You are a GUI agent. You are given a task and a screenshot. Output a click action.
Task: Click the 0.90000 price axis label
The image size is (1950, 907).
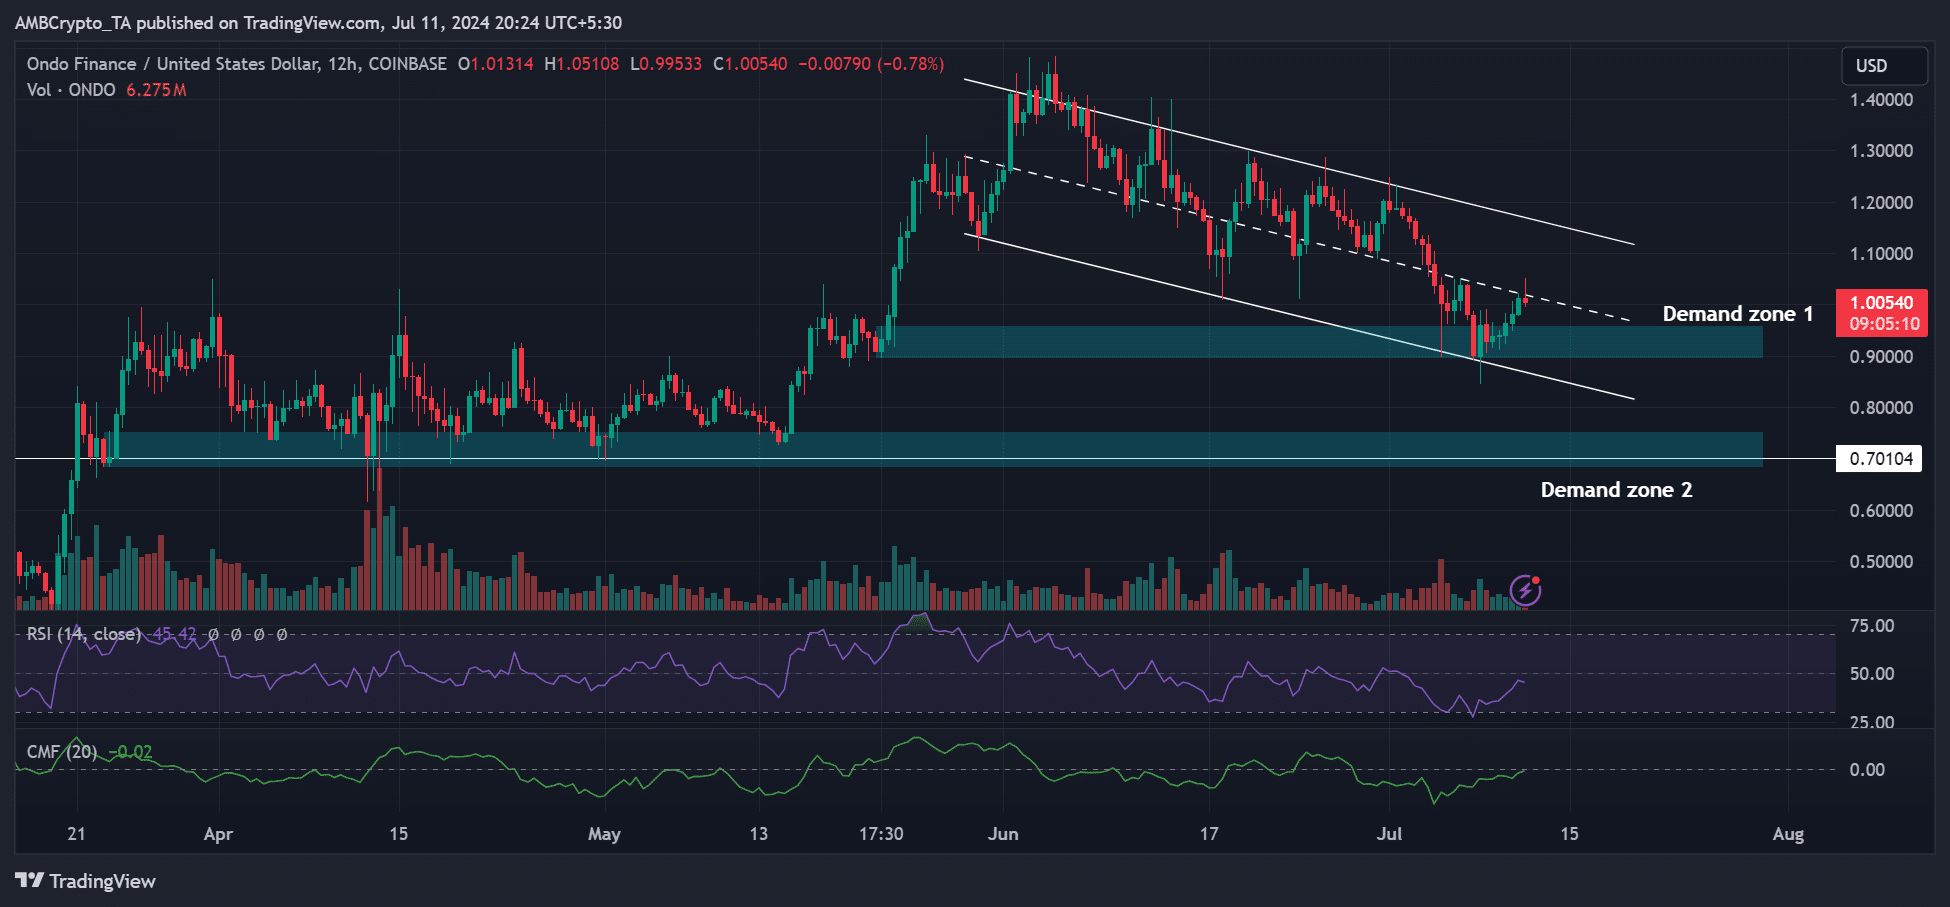pyautogui.click(x=1881, y=357)
